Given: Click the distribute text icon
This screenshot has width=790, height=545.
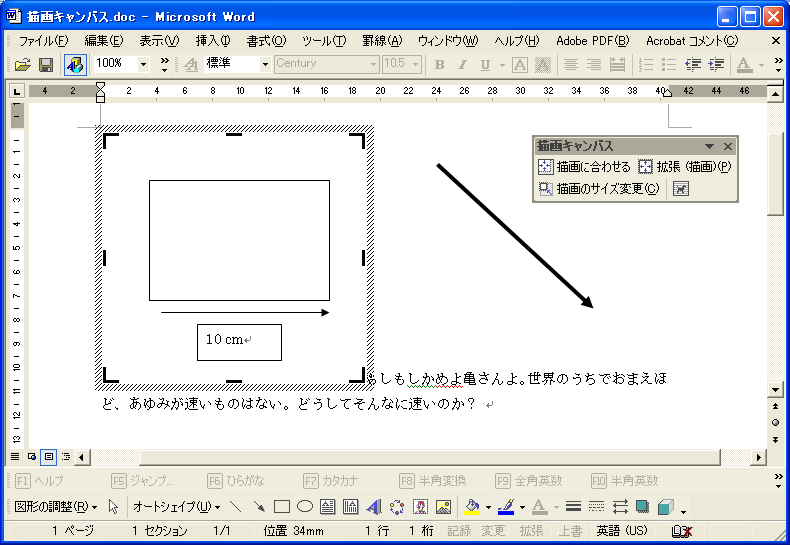Looking at the screenshot, I should point(617,64).
